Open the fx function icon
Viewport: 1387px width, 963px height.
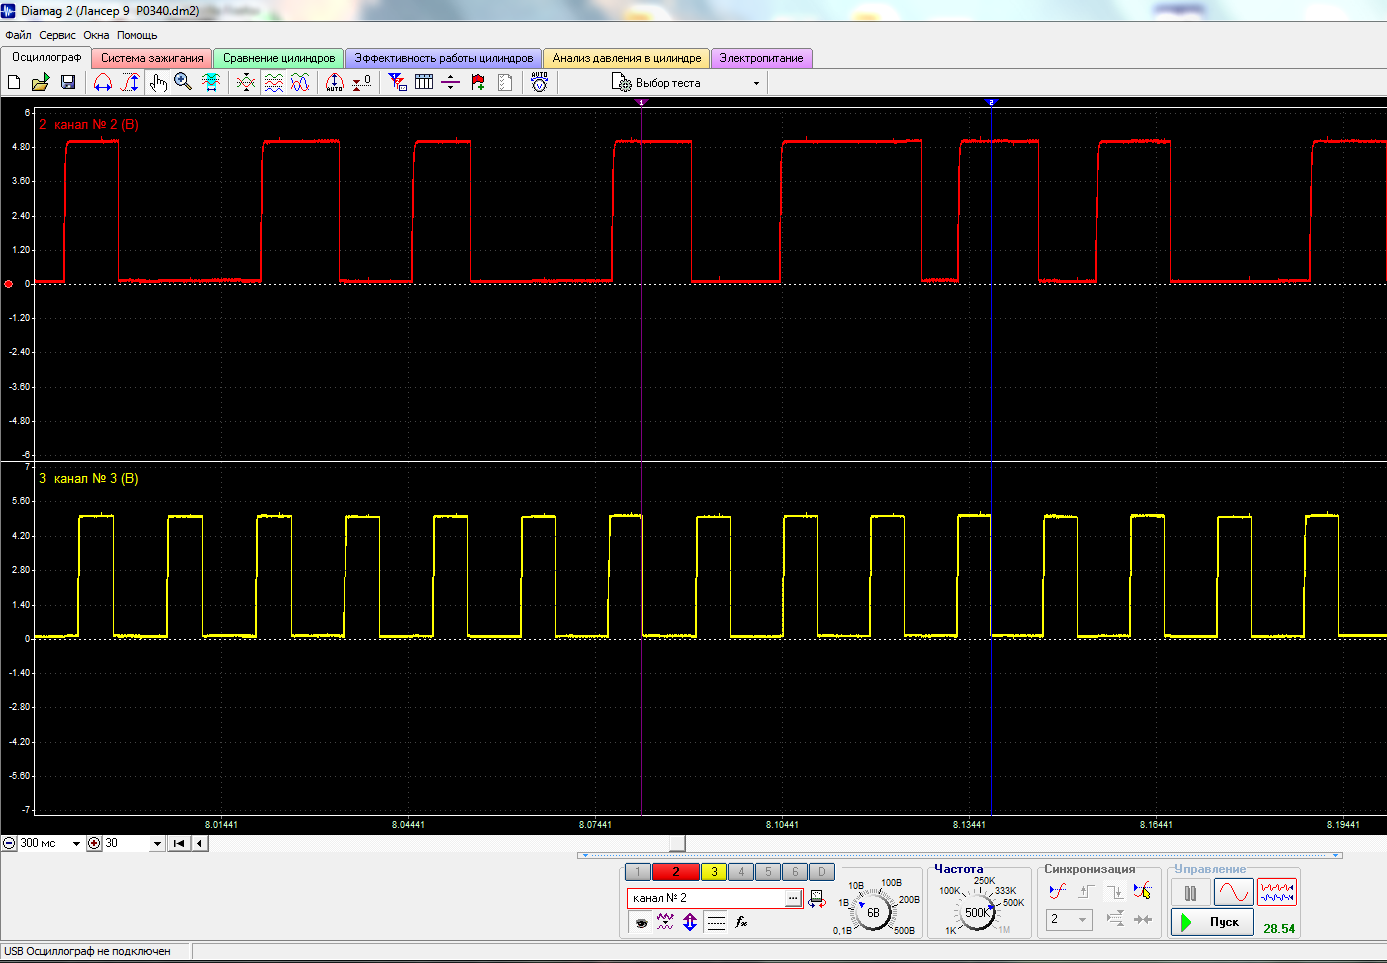[741, 922]
